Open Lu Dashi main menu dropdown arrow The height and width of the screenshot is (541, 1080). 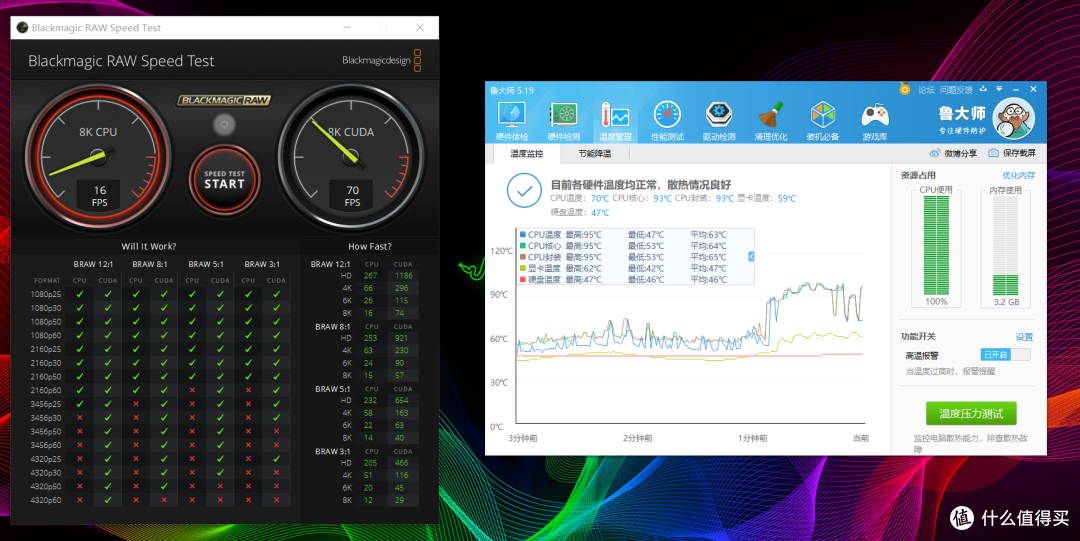[x=999, y=89]
